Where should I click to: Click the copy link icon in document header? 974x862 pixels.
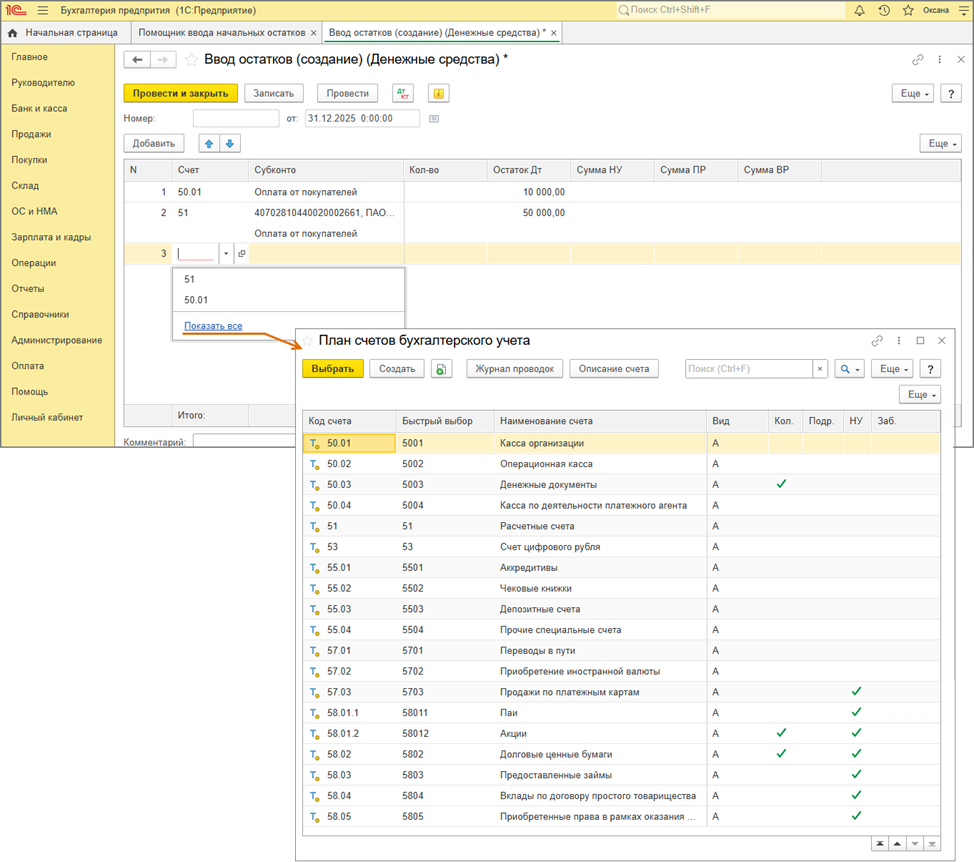[918, 60]
